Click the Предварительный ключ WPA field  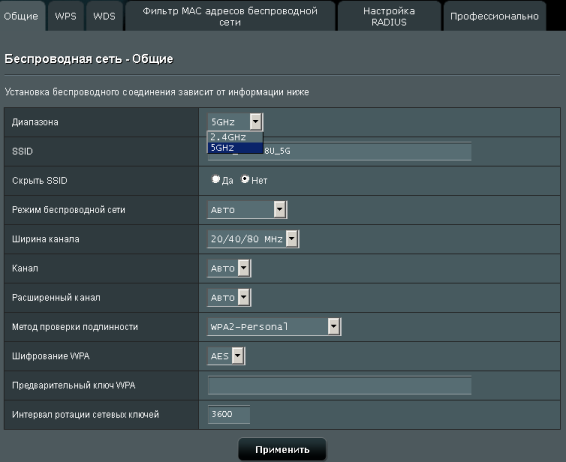(340, 385)
